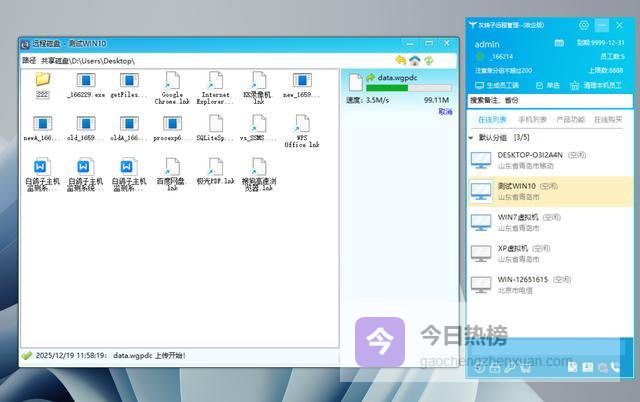The image size is (640, 402).
Task: Click the back arrow in remote disk toolbar
Action: (401, 60)
